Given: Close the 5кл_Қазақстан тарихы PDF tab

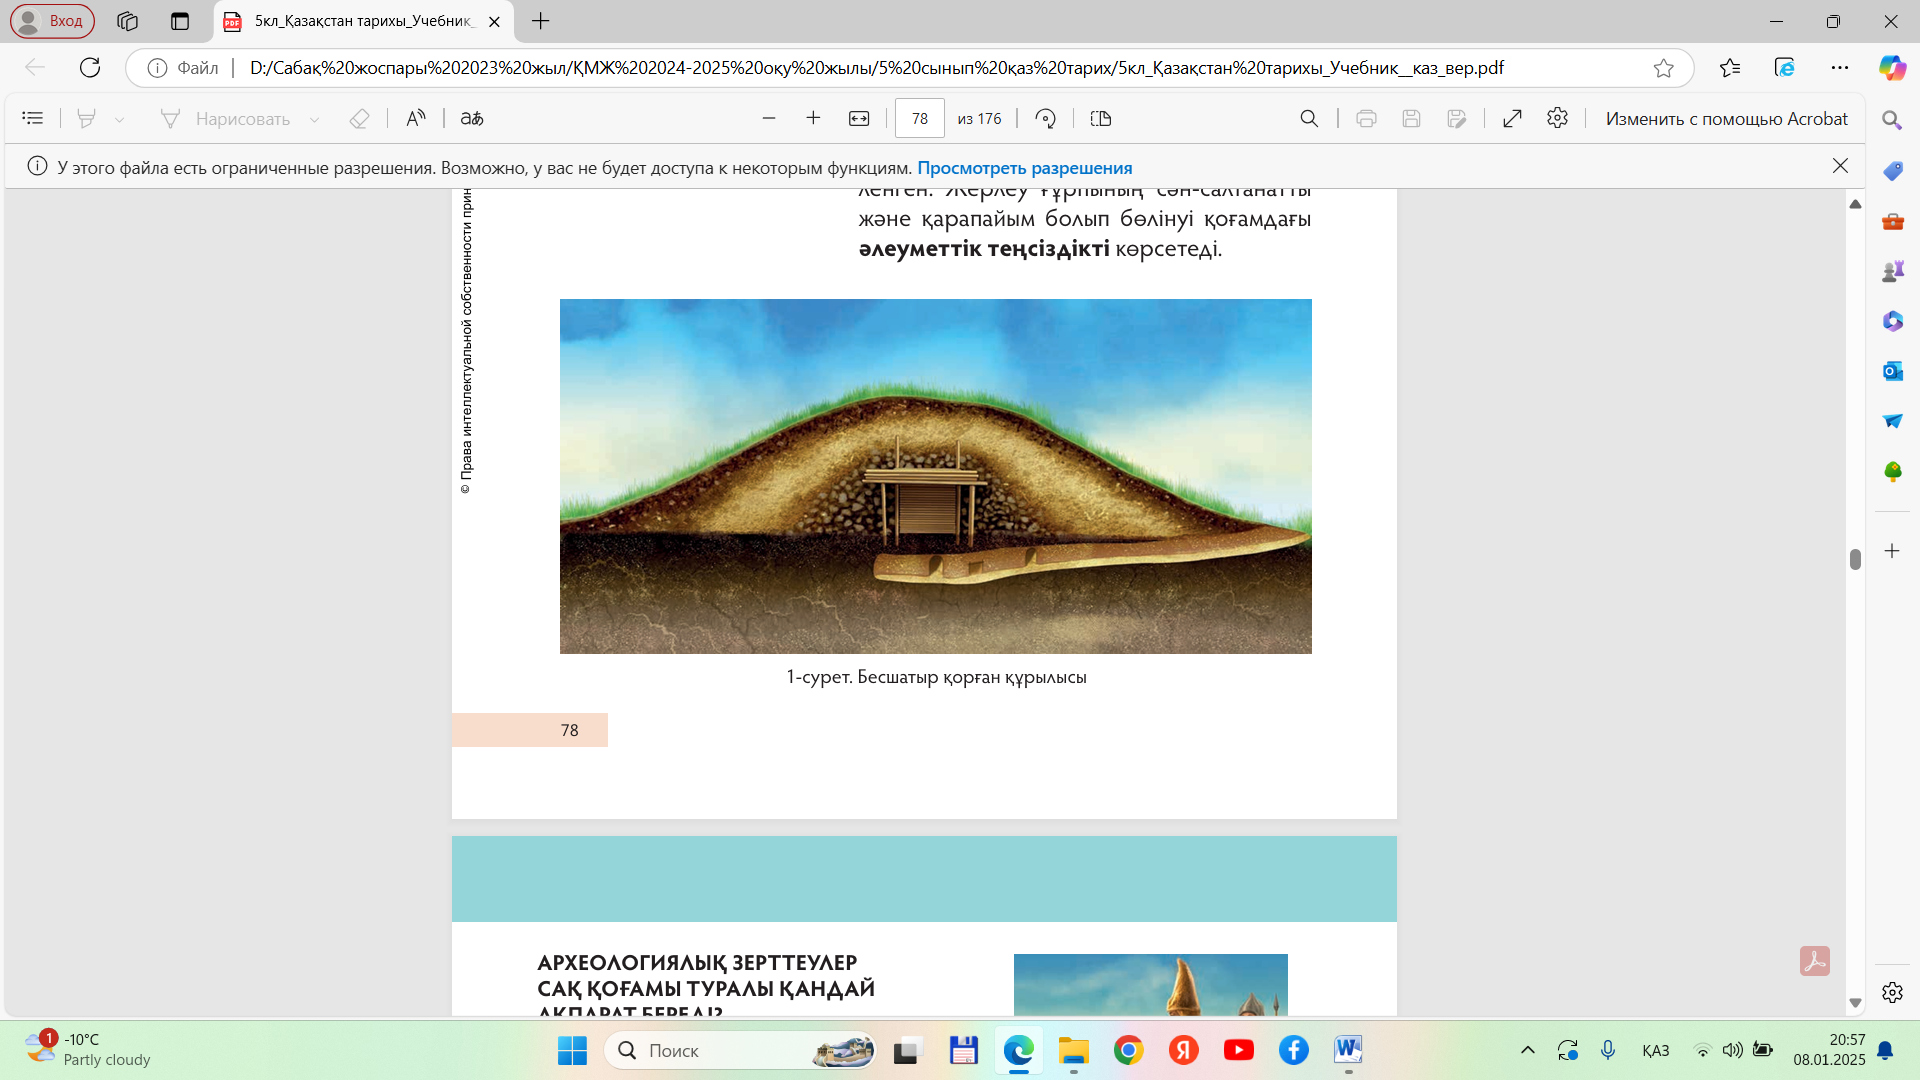Looking at the screenshot, I should click(x=494, y=21).
